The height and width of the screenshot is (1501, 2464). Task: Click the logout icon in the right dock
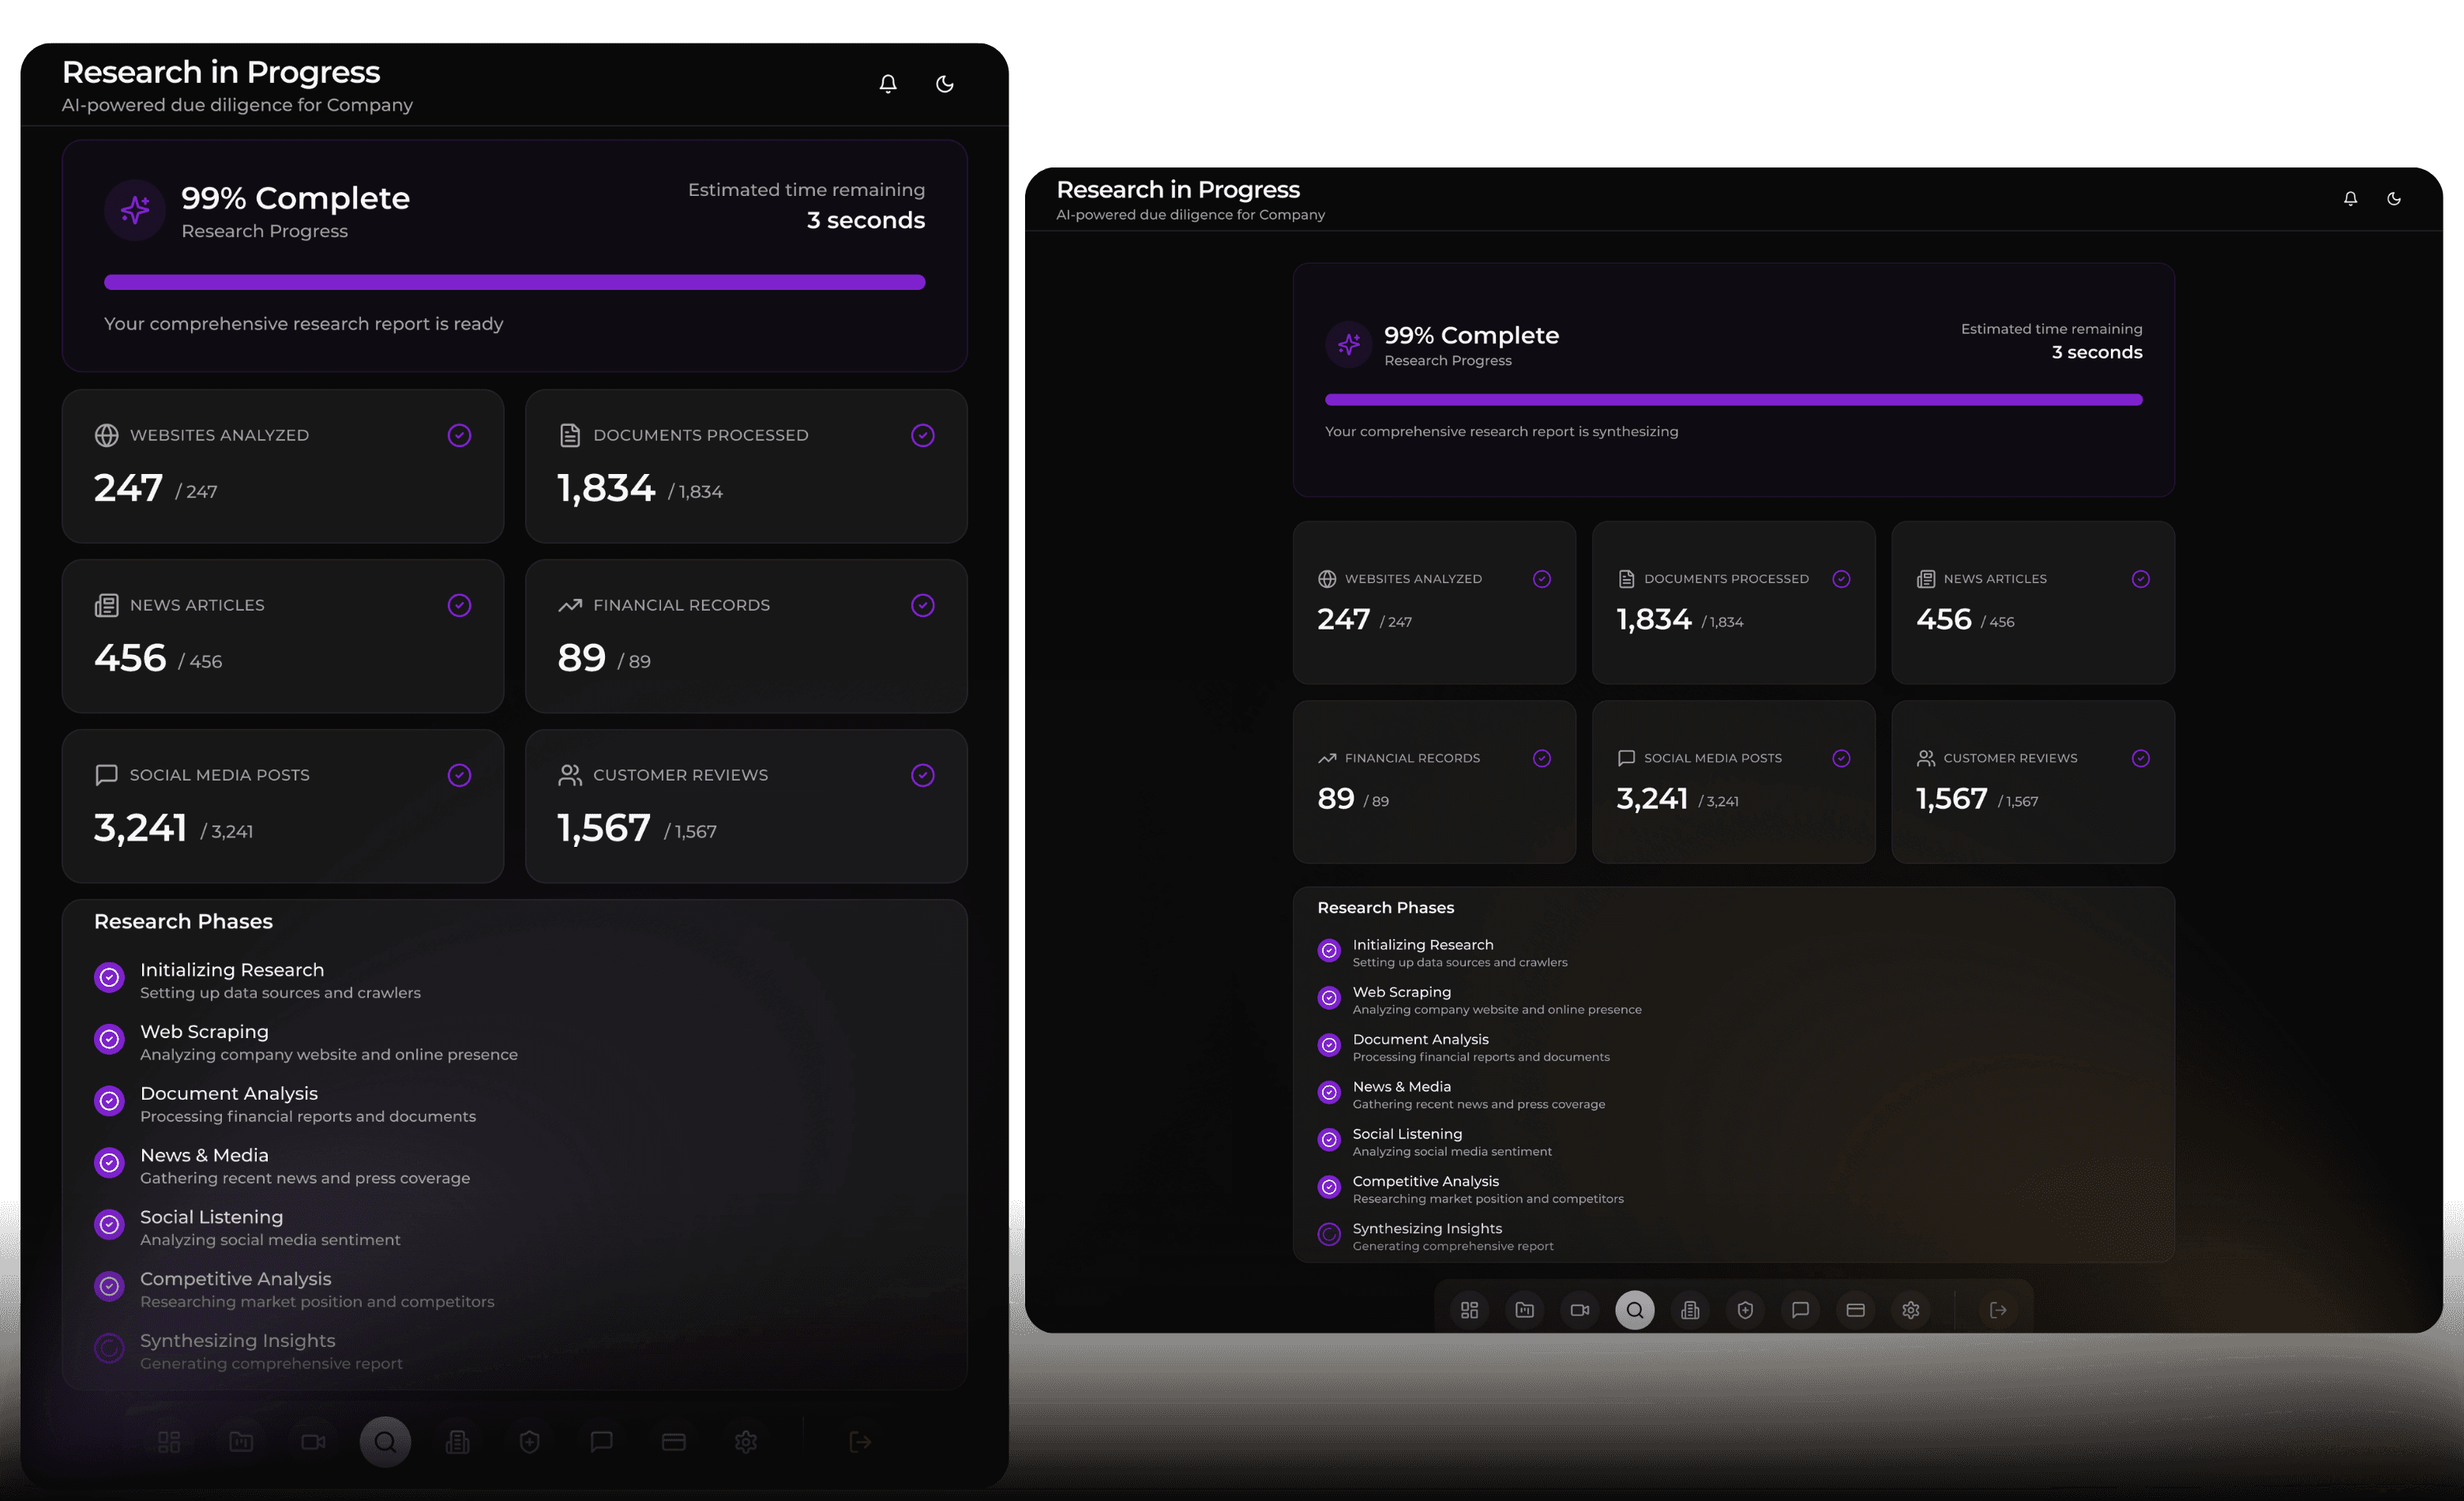pos(1998,1310)
